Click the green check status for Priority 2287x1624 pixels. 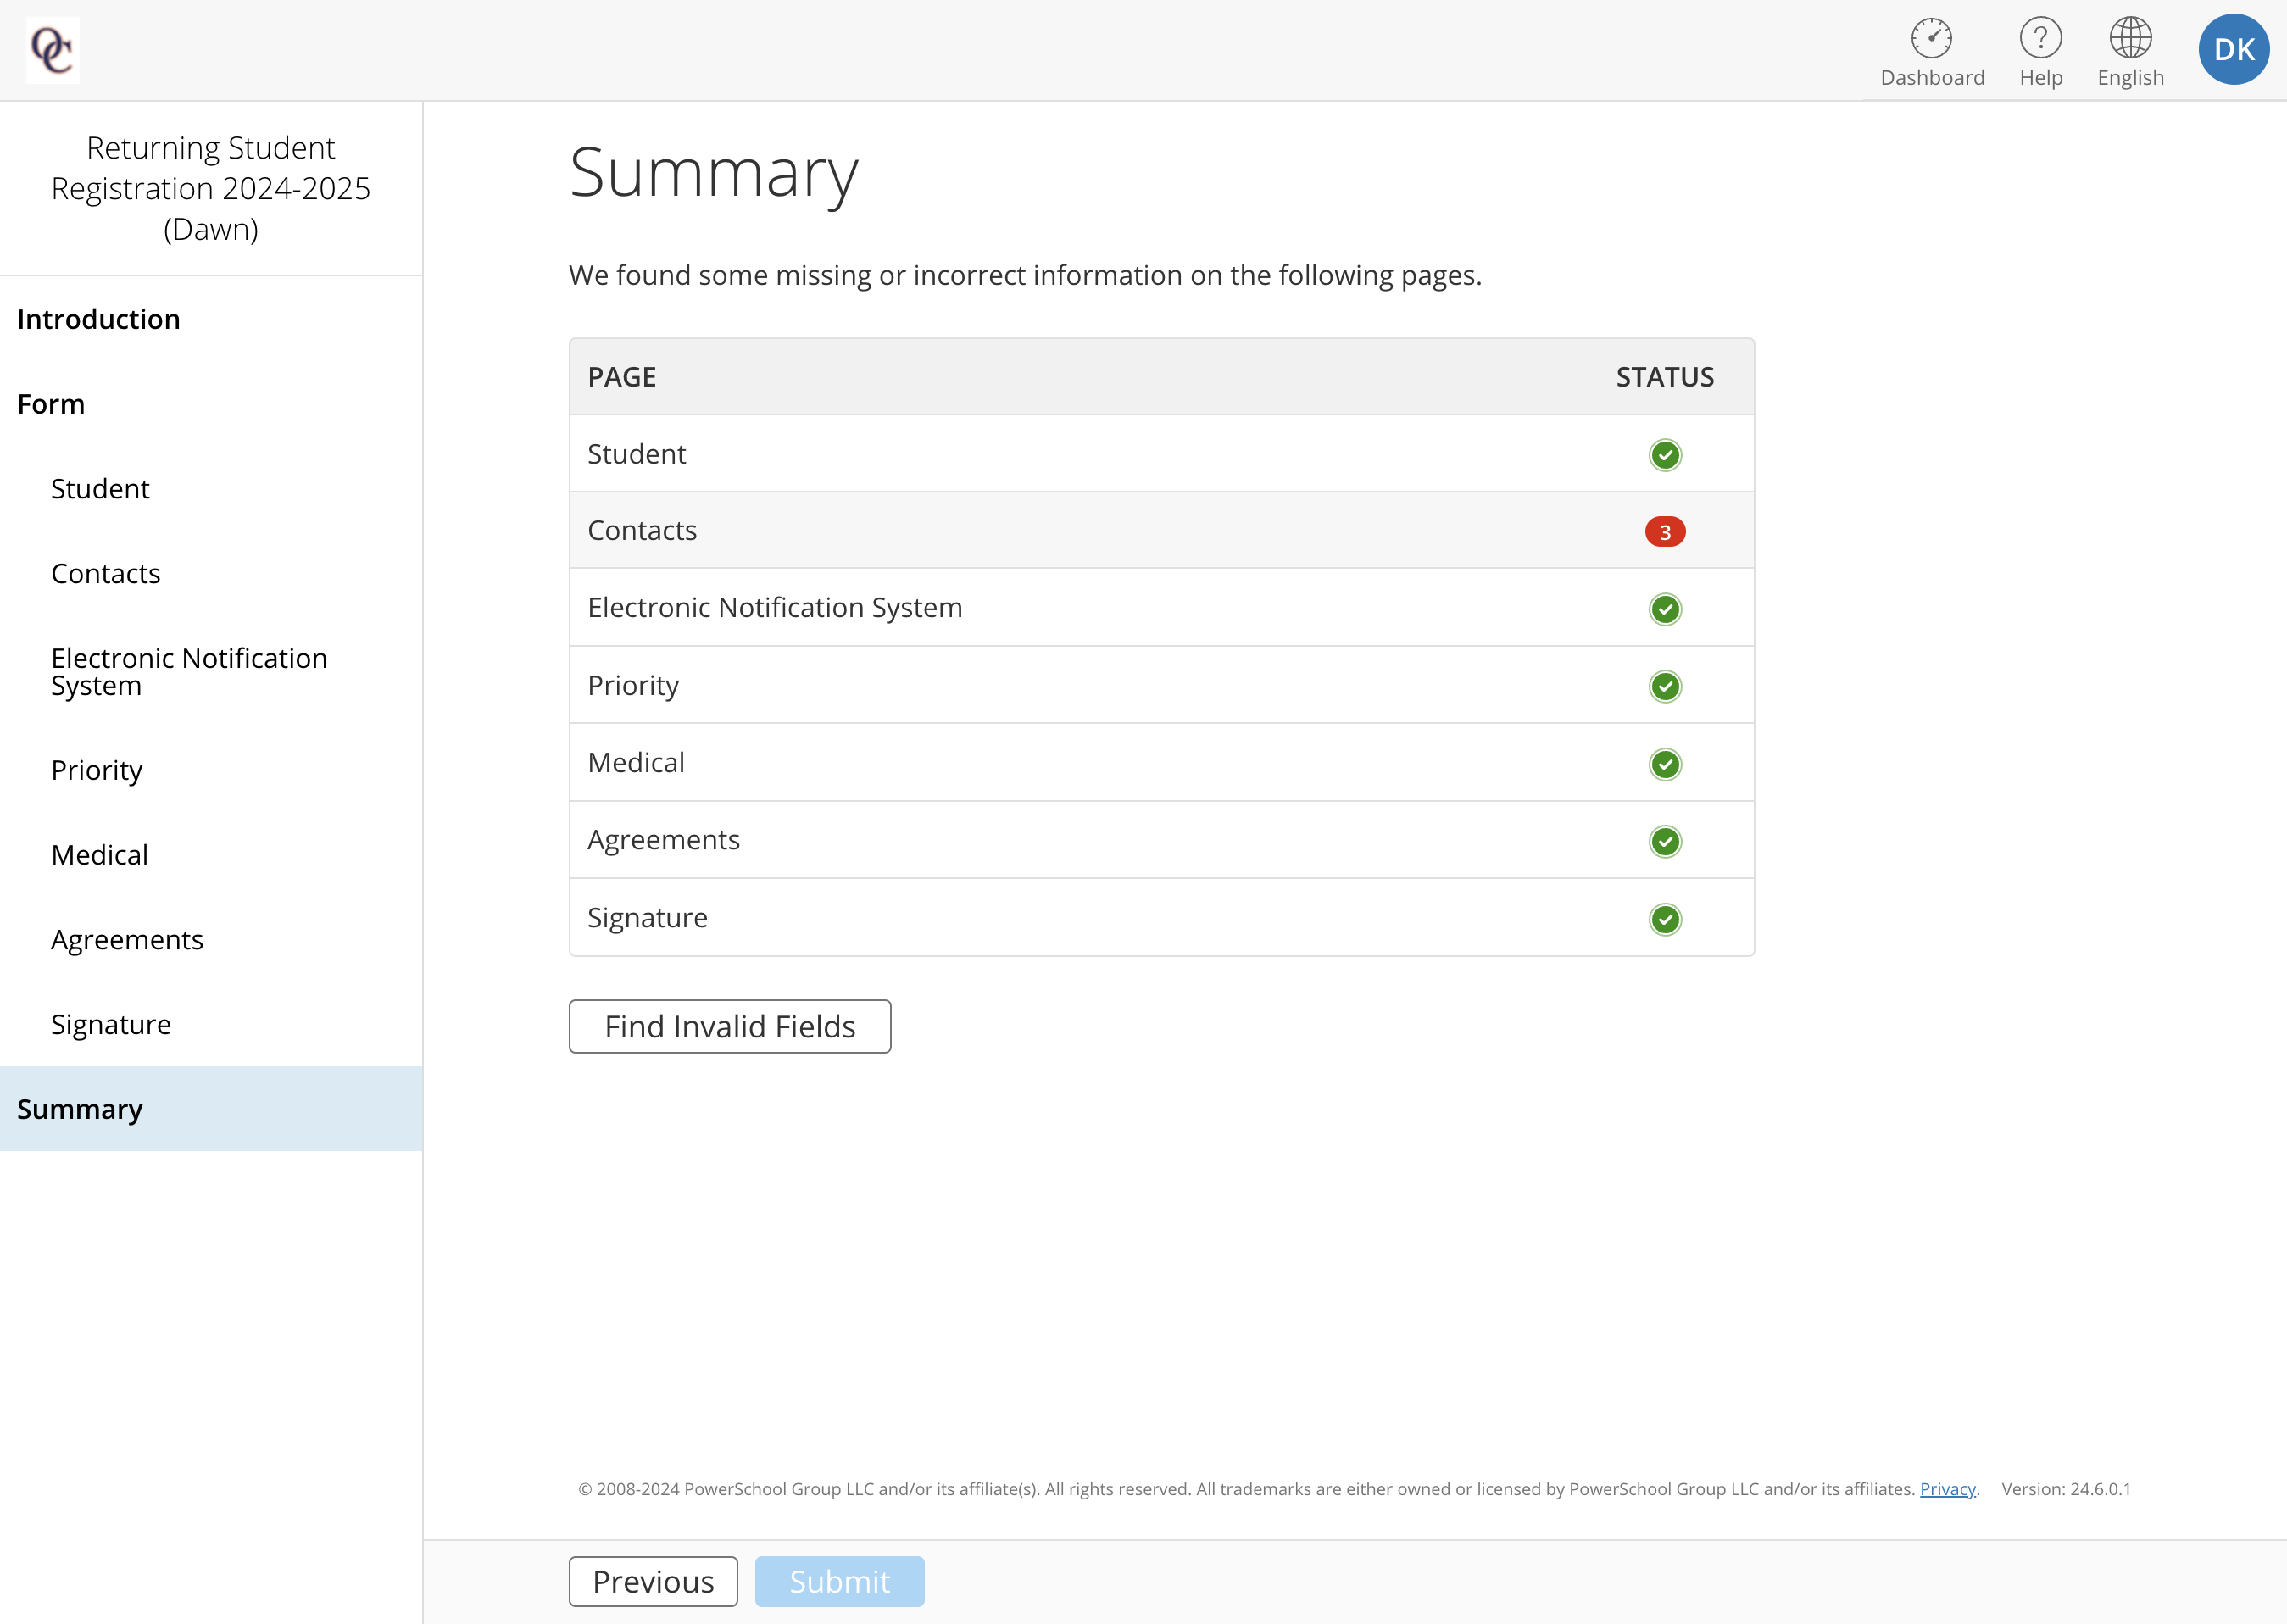(1664, 687)
